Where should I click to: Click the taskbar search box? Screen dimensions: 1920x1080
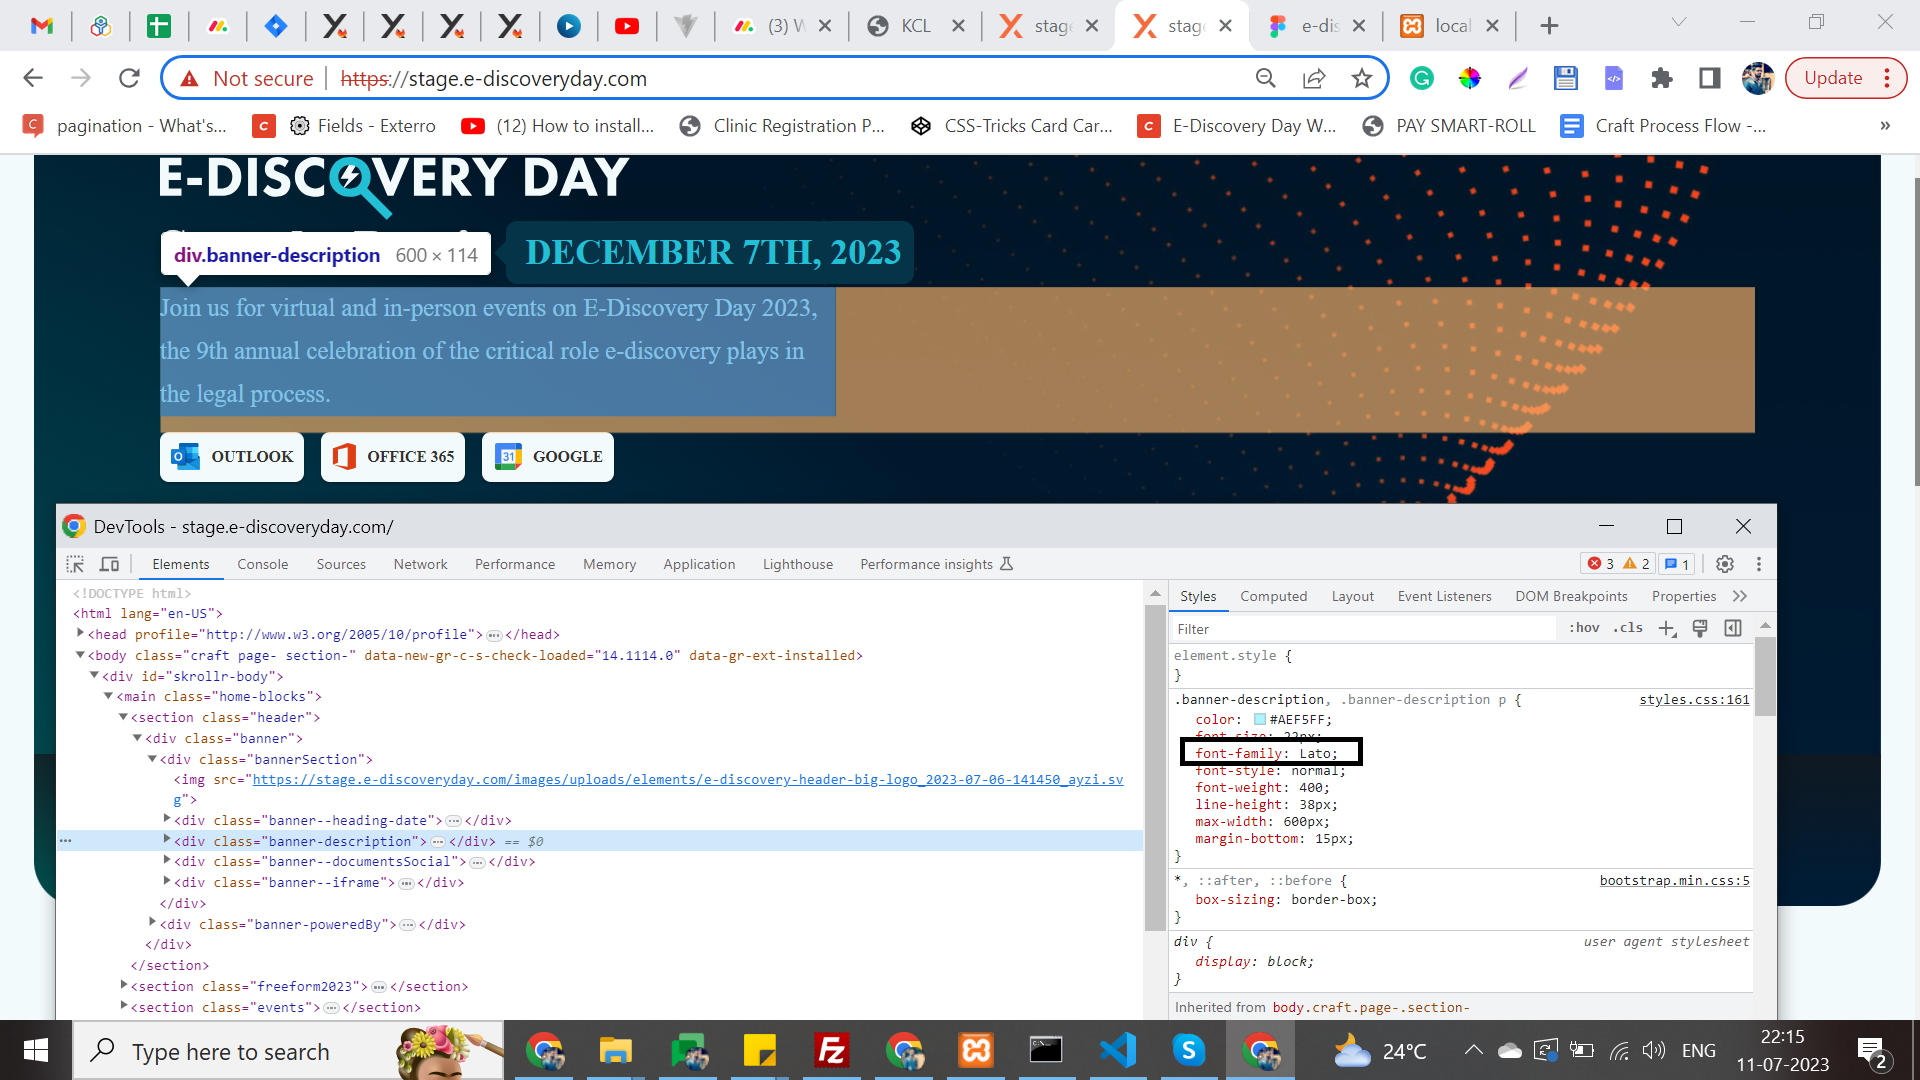coord(288,1051)
